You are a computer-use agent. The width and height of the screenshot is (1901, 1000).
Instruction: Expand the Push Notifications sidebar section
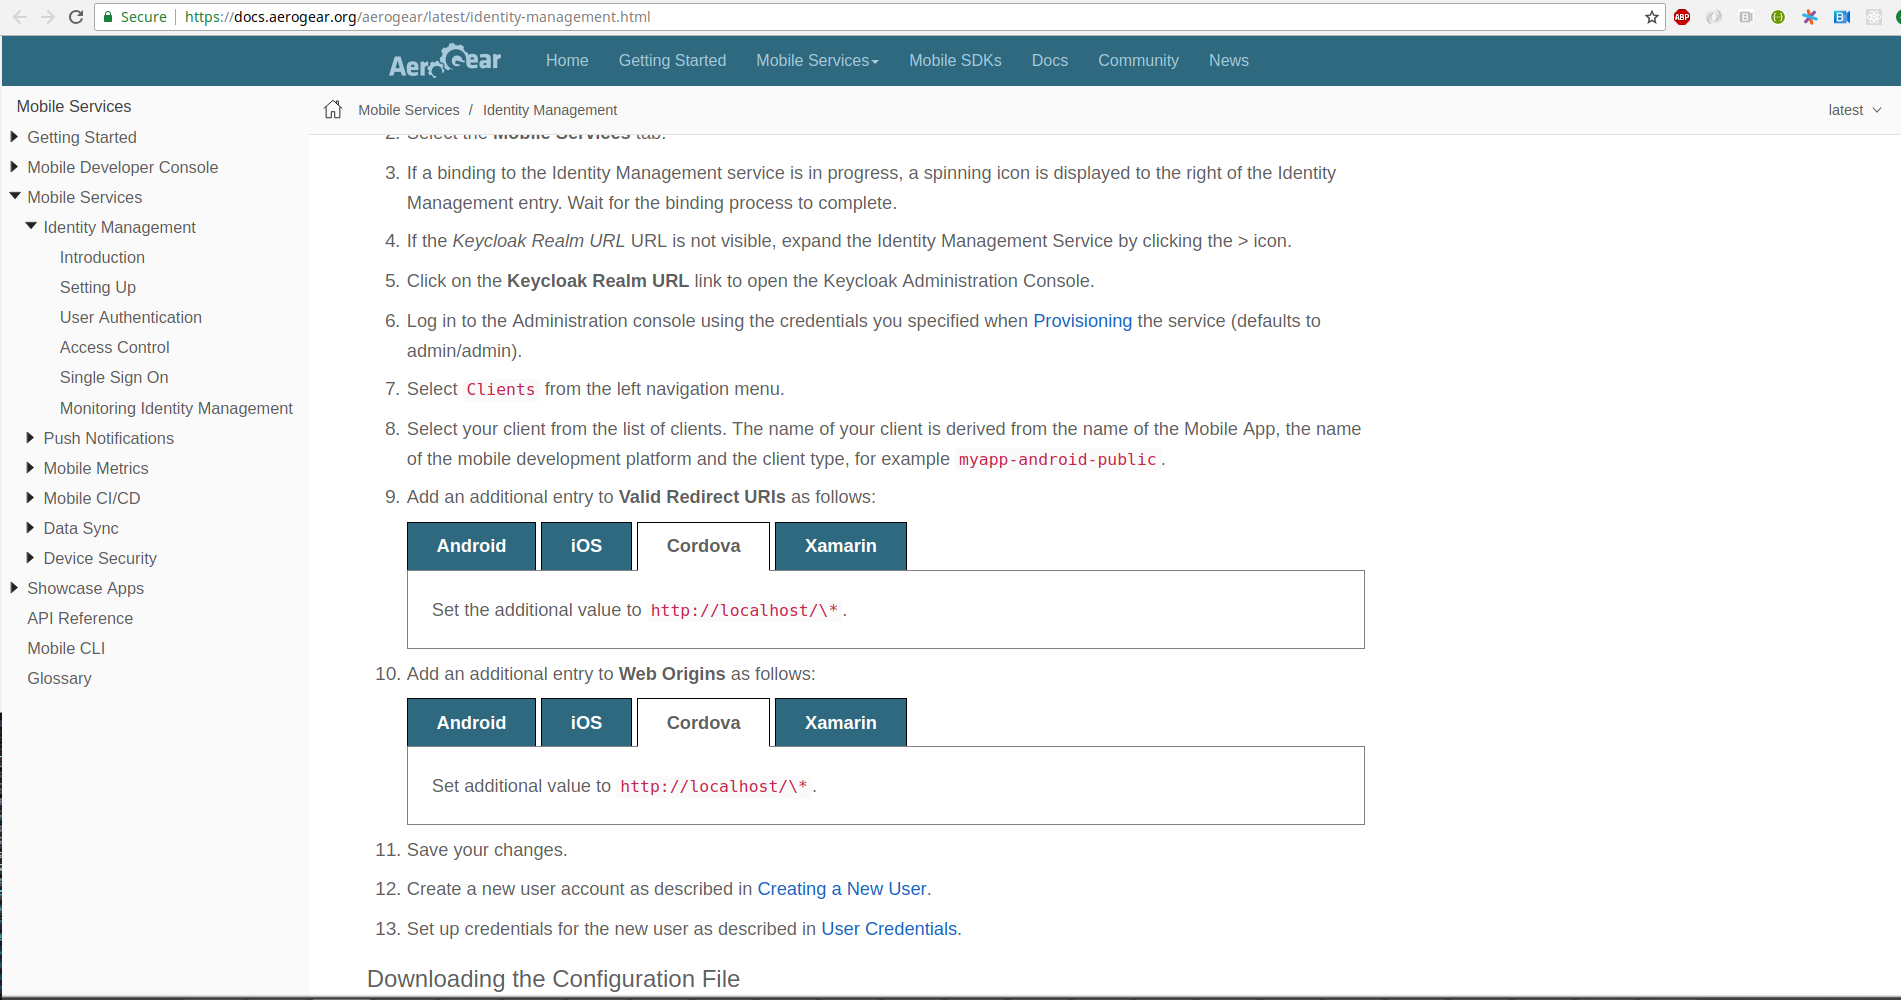pos(29,438)
